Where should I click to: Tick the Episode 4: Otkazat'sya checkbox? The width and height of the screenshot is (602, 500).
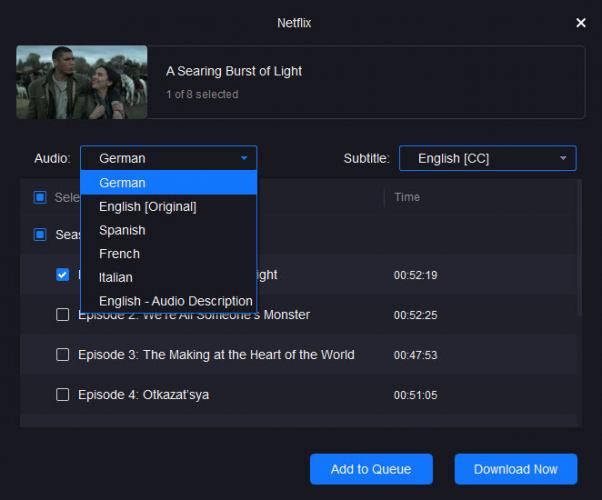(x=62, y=395)
